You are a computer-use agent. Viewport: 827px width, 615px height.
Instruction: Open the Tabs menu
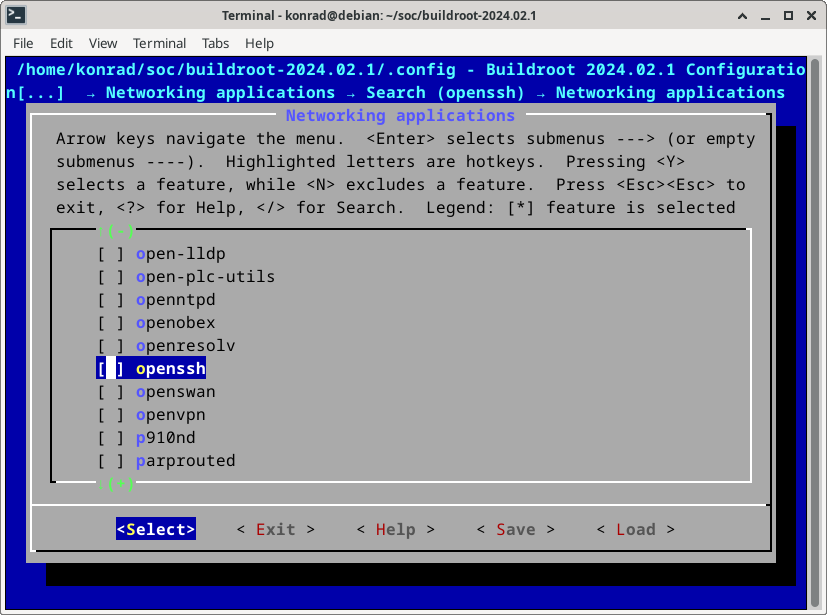coord(215,43)
